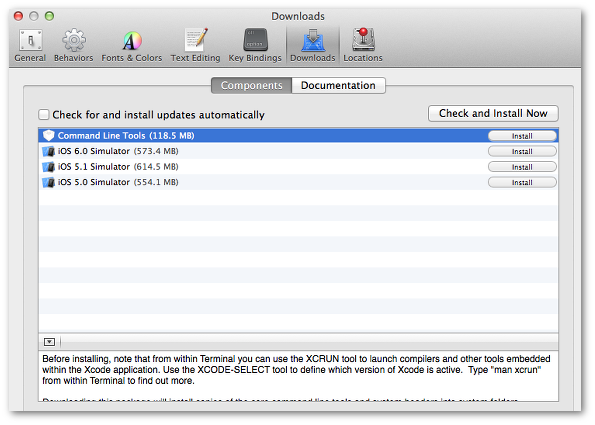This screenshot has height=425, width=595.
Task: Click the XCRUN description text
Action: (x=296, y=370)
